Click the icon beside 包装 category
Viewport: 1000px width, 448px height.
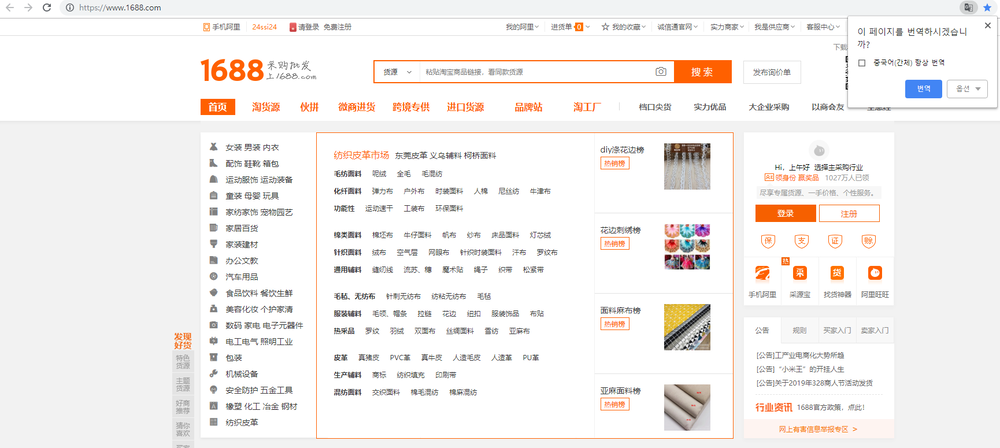point(214,357)
